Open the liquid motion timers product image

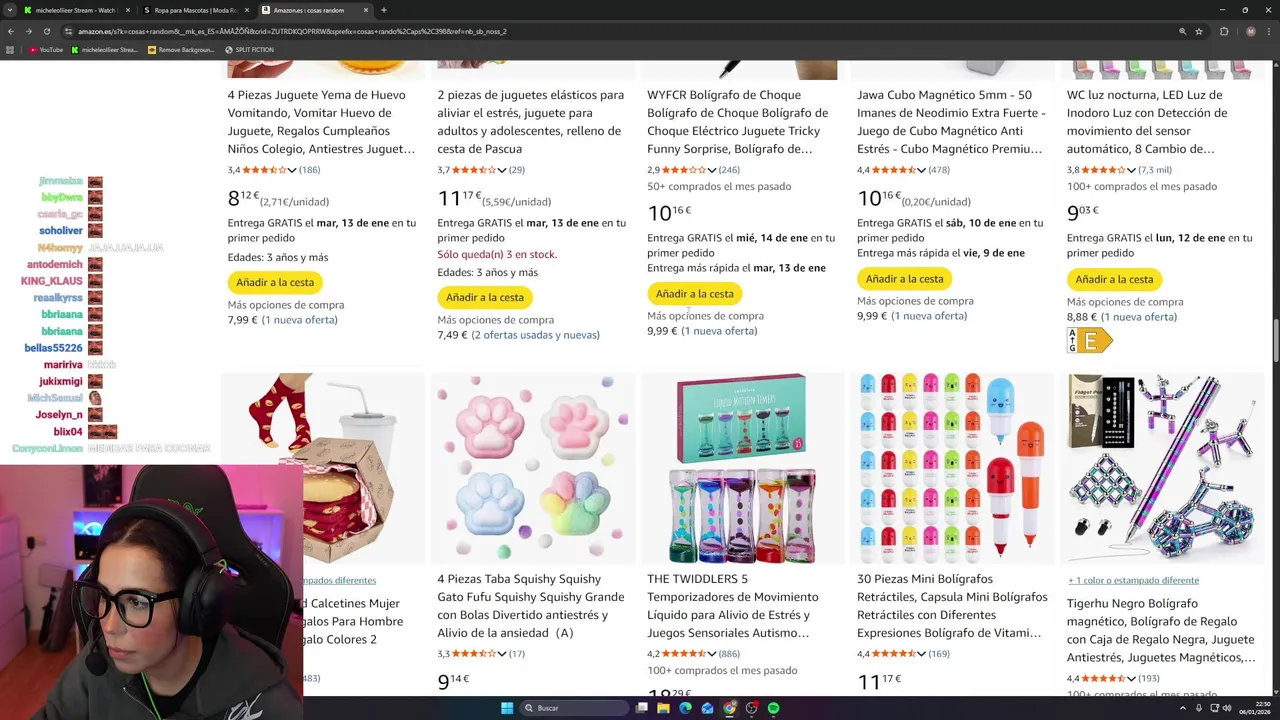pos(741,468)
